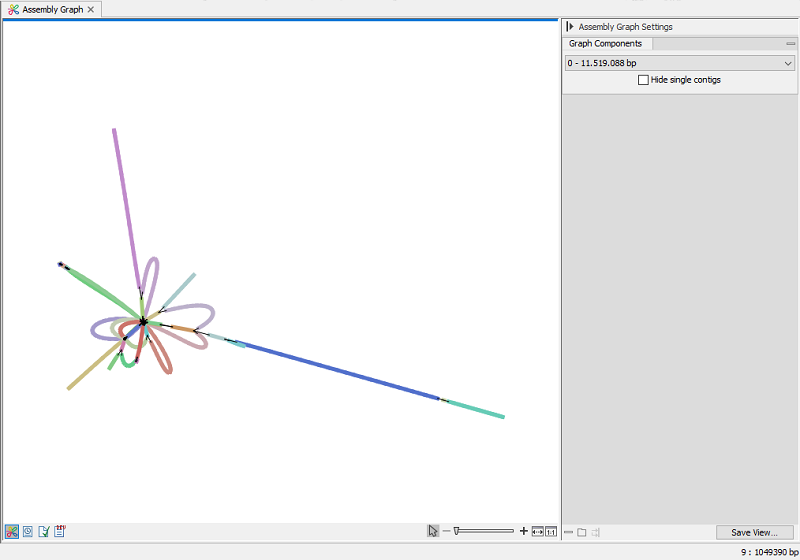The height and width of the screenshot is (560, 800).
Task: Open the 0 - 11.519.088 bp dropdown
Action: [x=680, y=63]
